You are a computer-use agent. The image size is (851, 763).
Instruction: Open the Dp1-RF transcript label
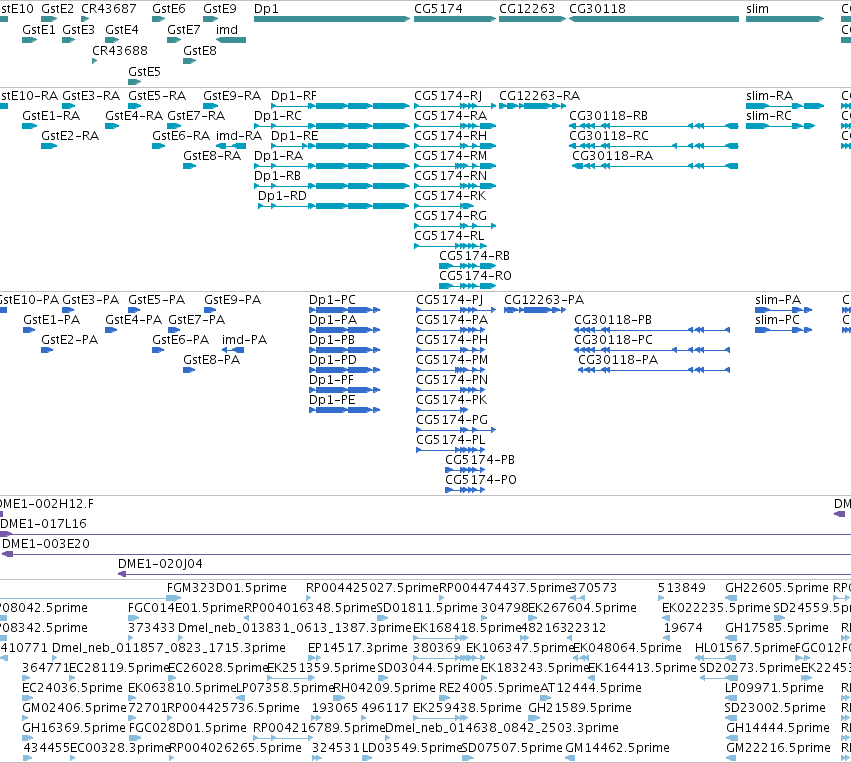294,96
